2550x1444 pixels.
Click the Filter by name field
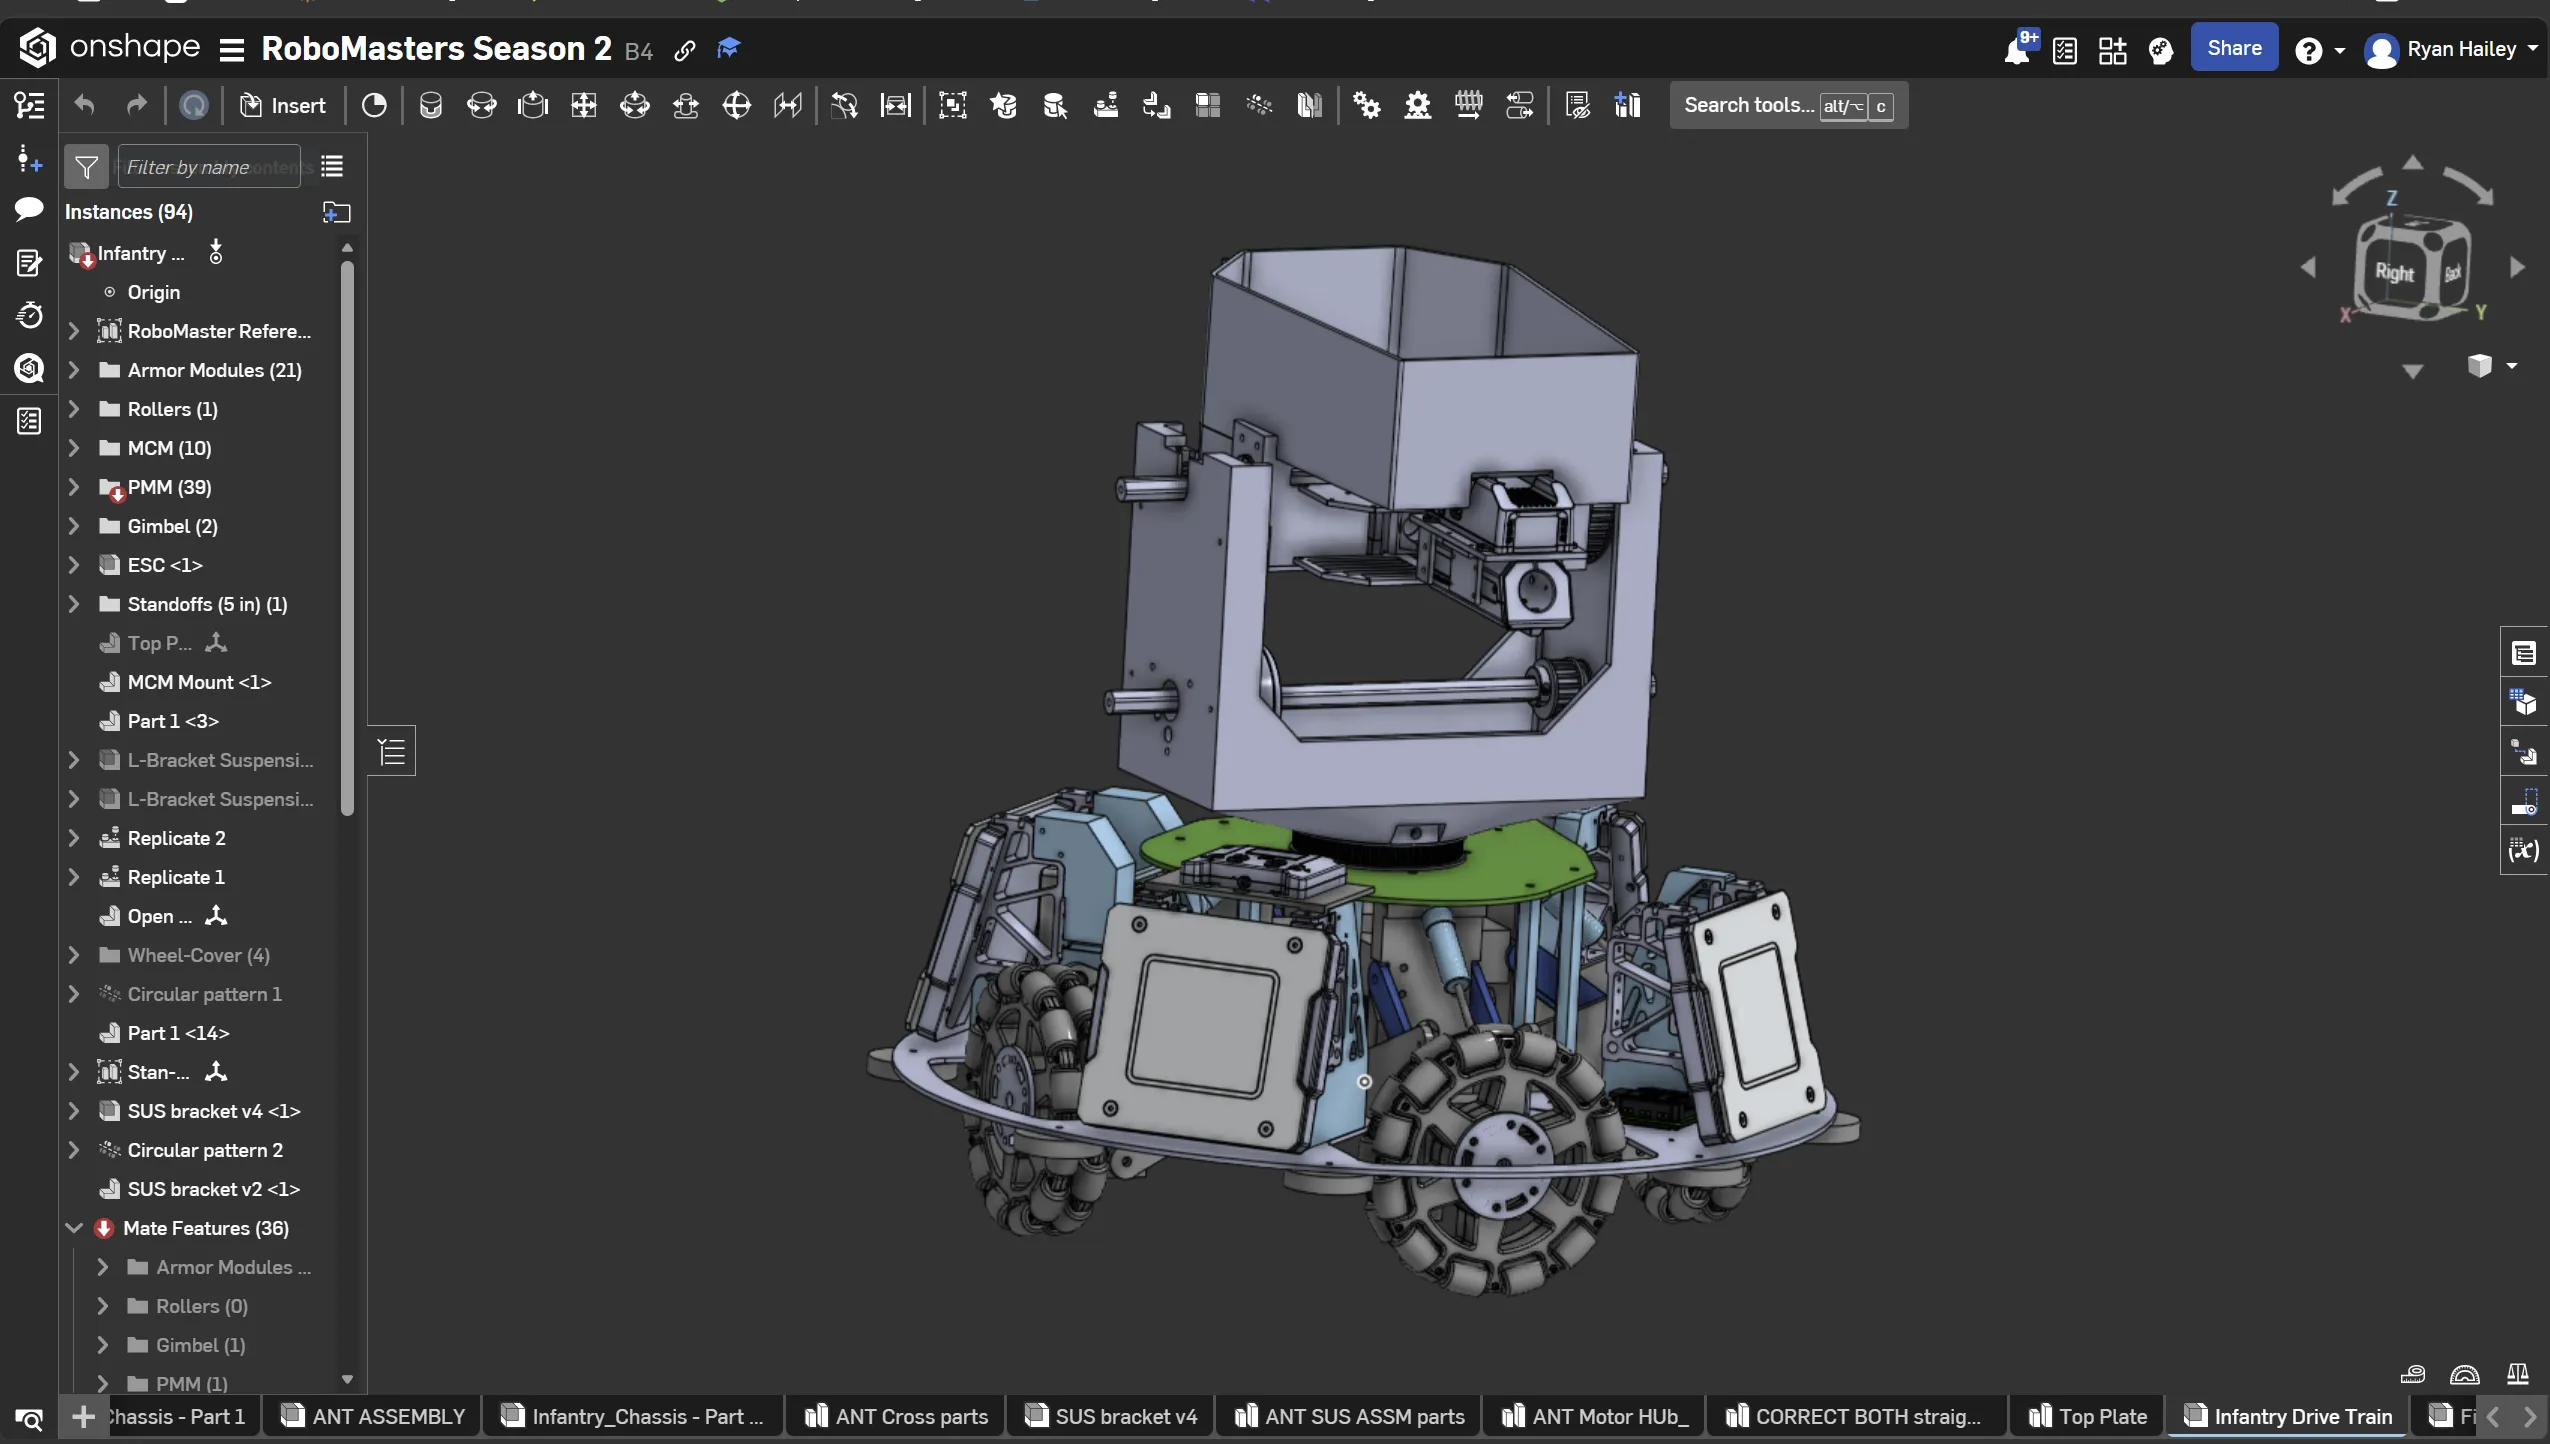pos(208,167)
